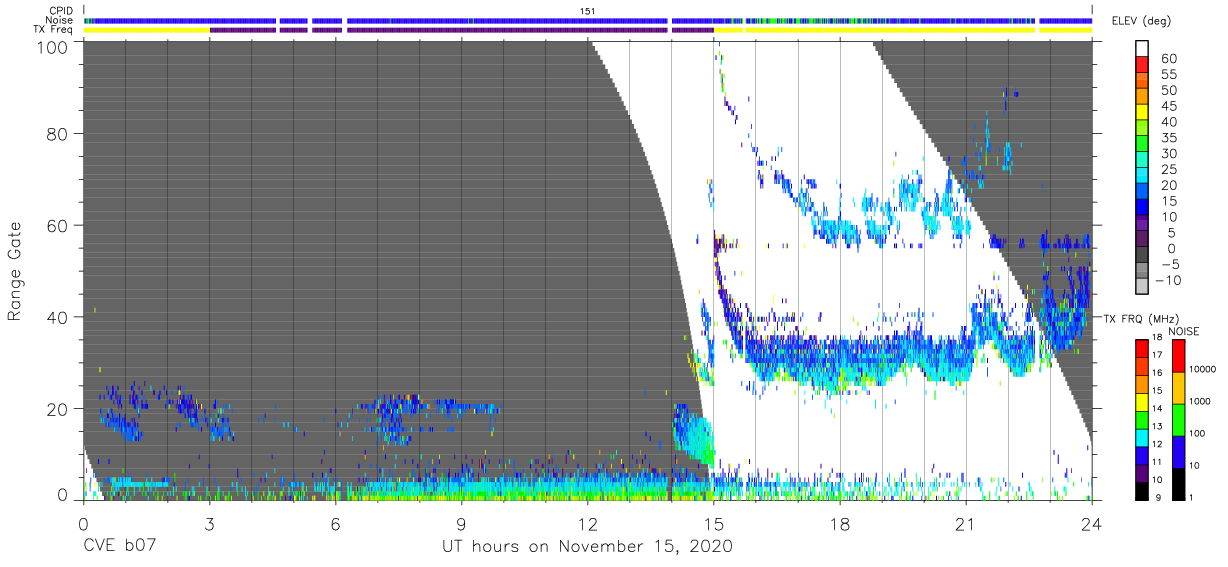Click the red top segment of TX FRQ colorbar

click(x=1141, y=348)
